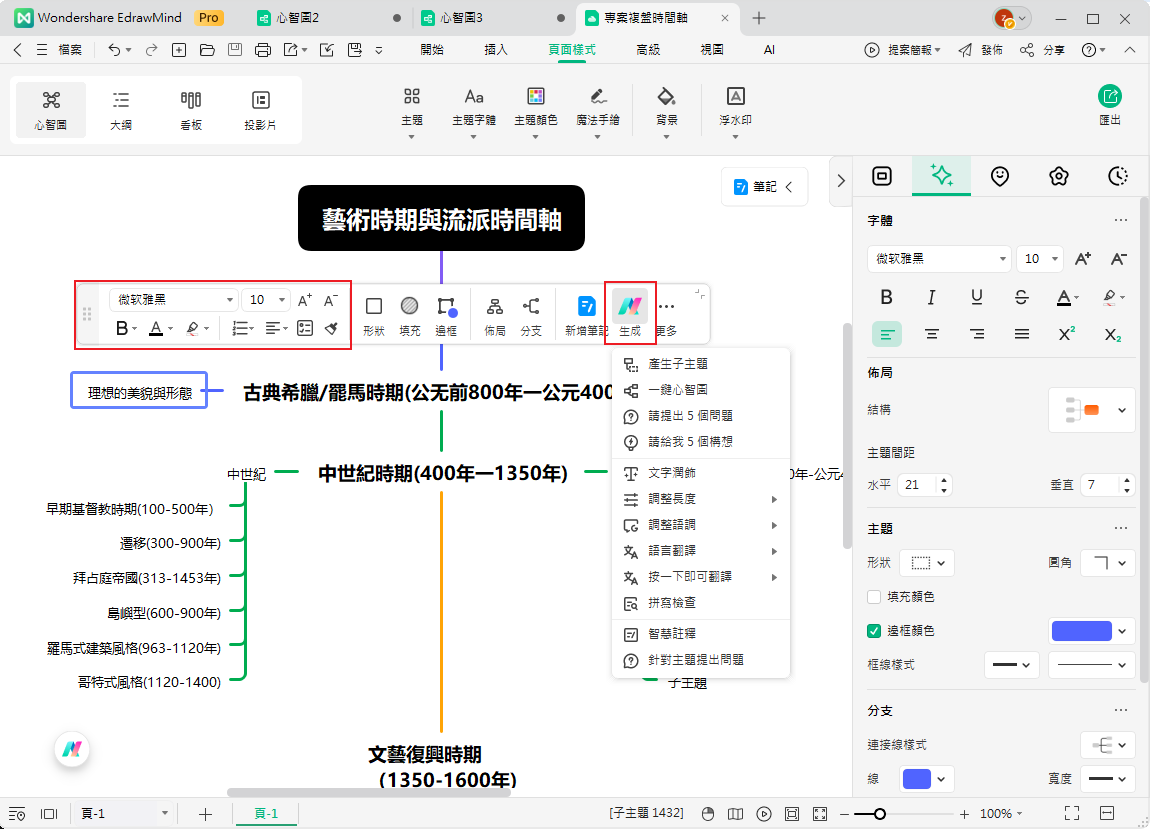Select the 頁-1 page tab
1150x829 pixels.
coord(265,813)
